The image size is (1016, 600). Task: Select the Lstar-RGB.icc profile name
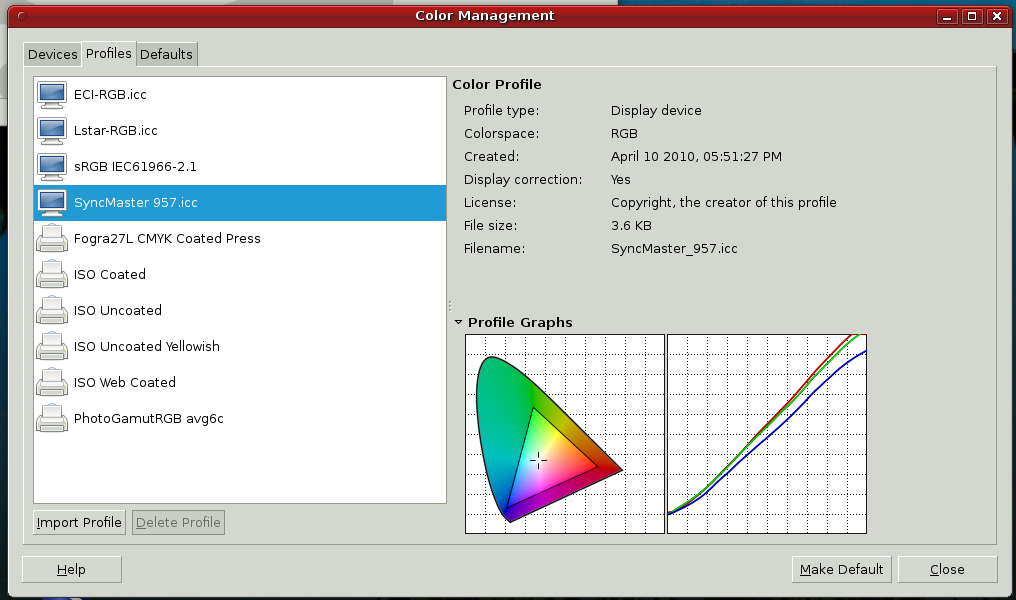click(x=116, y=131)
